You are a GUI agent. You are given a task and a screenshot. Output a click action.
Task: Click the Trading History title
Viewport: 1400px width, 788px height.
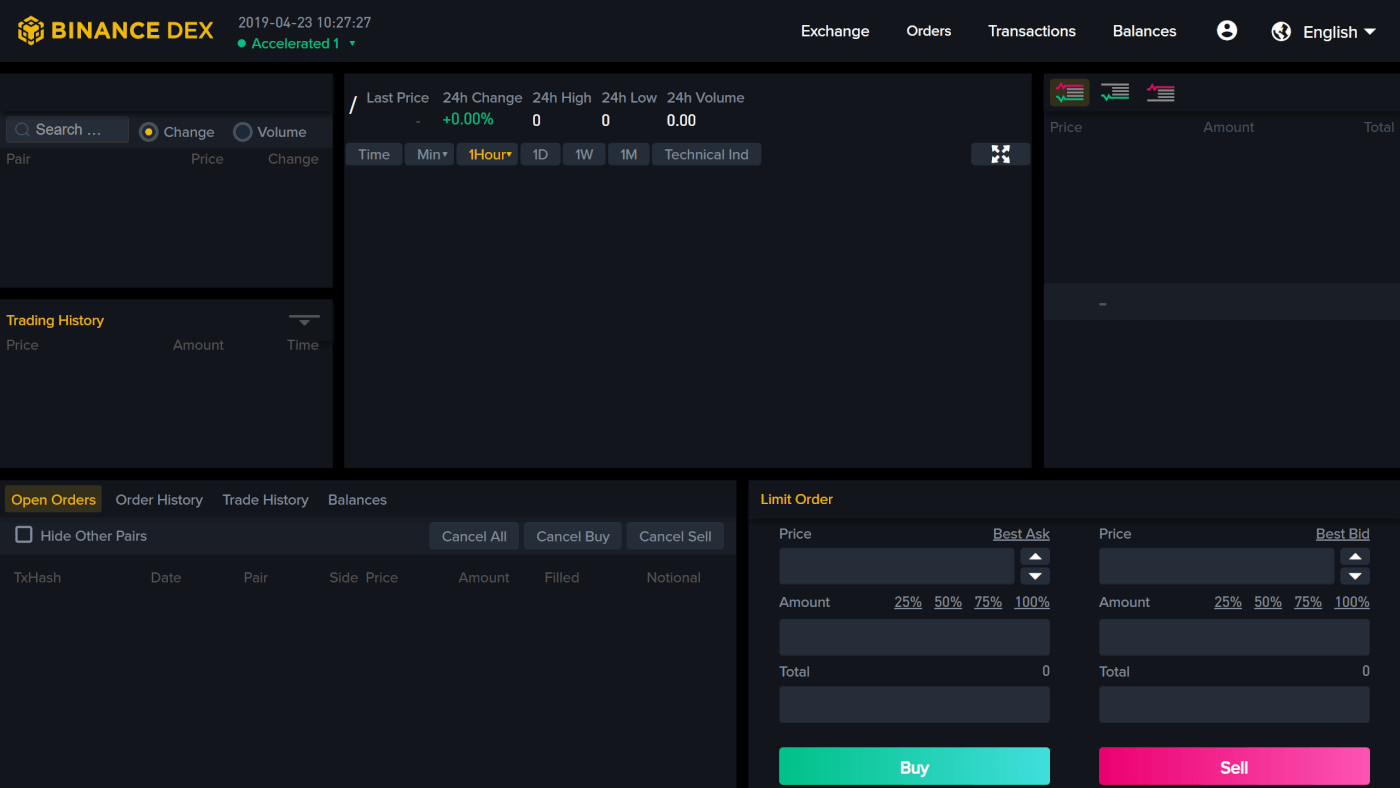click(55, 320)
